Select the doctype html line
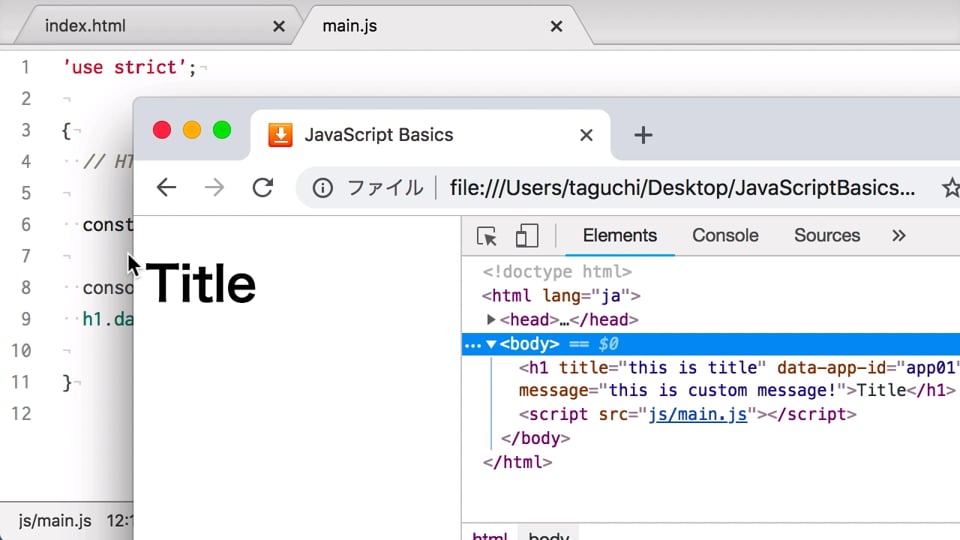Image resolution: width=960 pixels, height=540 pixels. point(557,271)
